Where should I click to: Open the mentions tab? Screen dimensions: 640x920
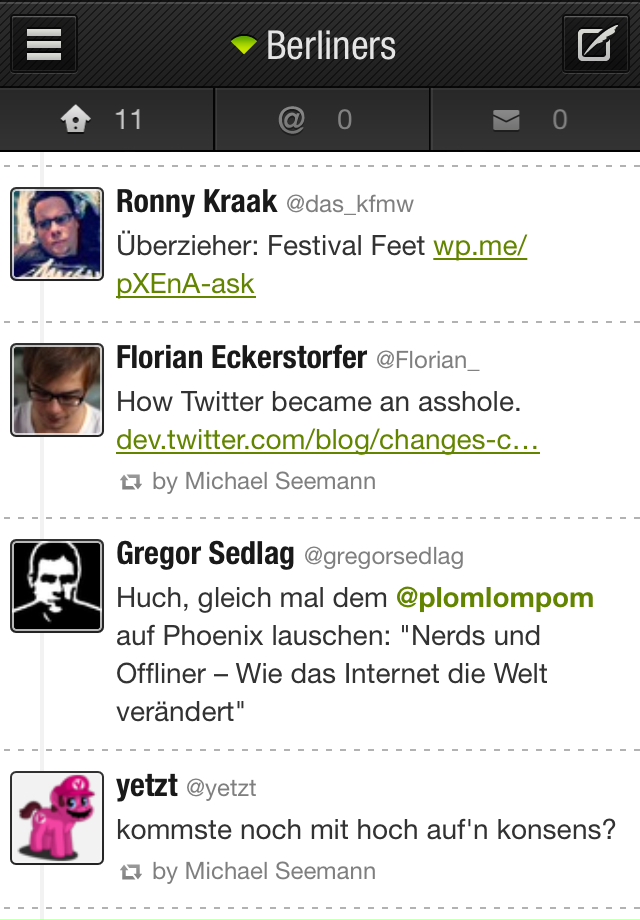(x=321, y=121)
